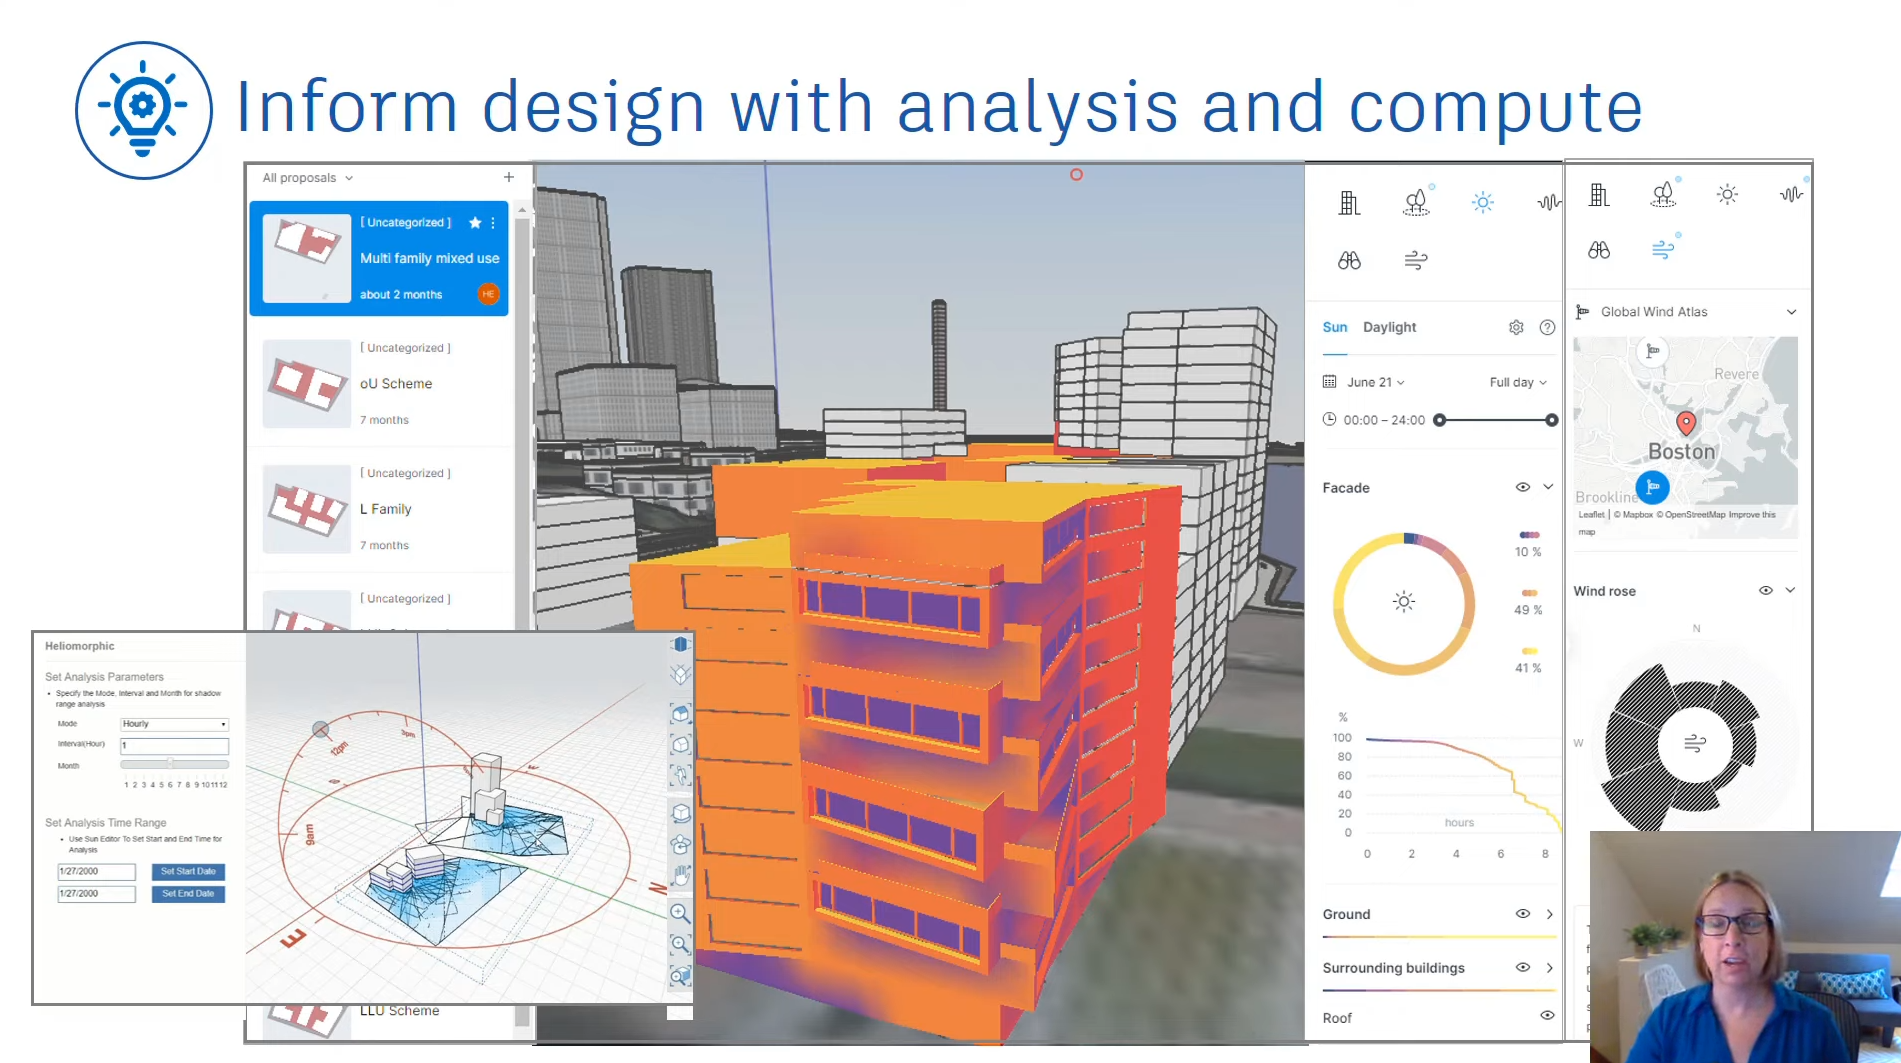Click the binoculars view analysis icon

pyautogui.click(x=1349, y=261)
